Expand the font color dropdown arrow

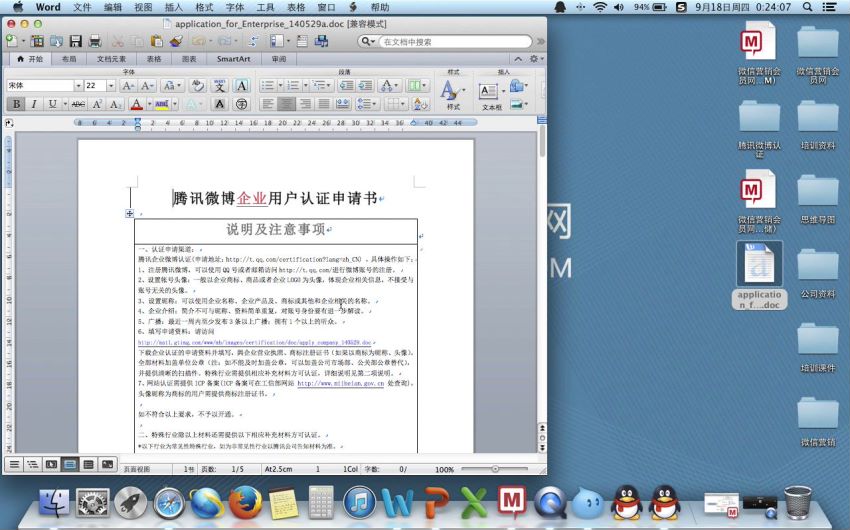147,104
